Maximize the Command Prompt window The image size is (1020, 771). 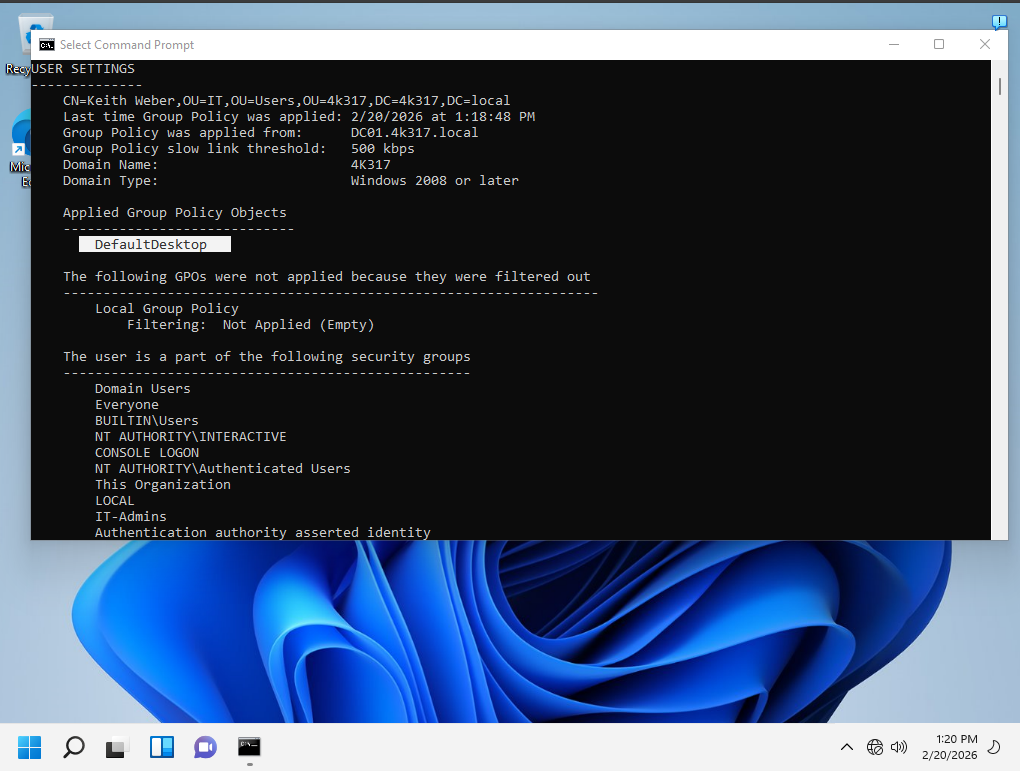[x=939, y=45]
